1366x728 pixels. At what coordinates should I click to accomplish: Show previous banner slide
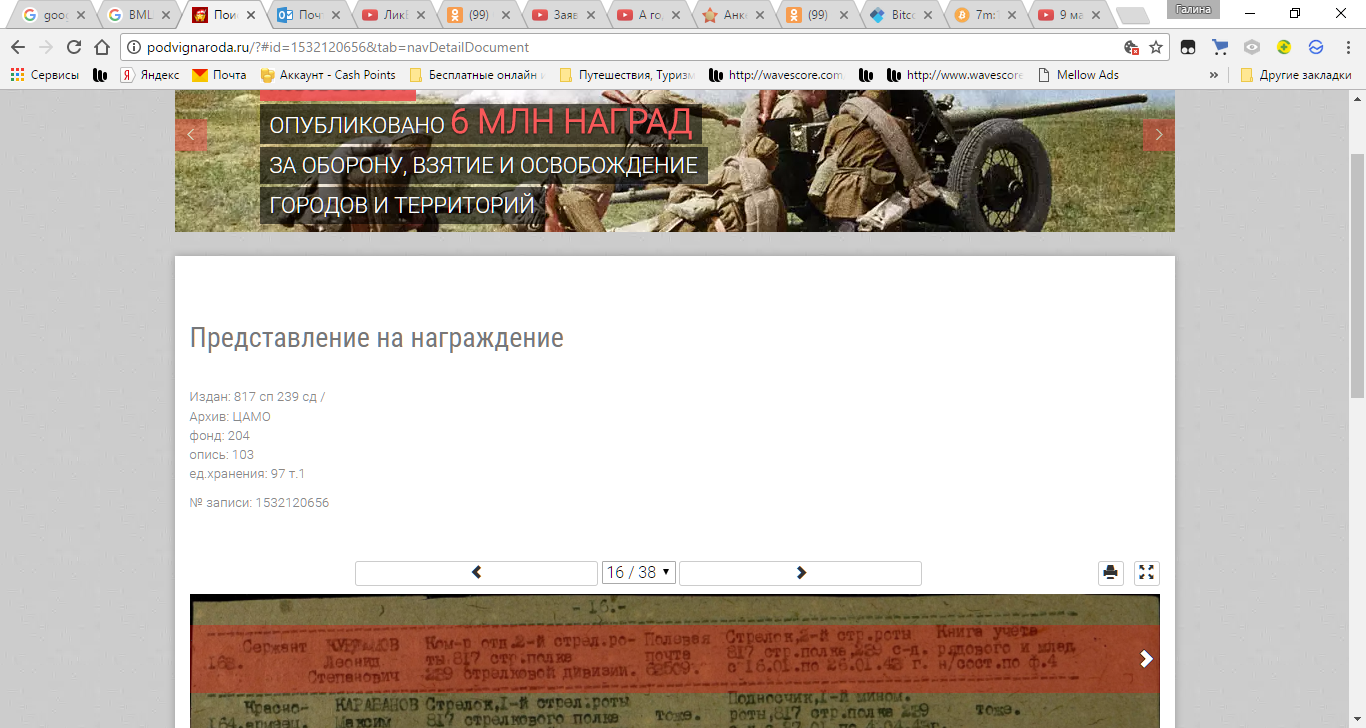click(x=191, y=135)
